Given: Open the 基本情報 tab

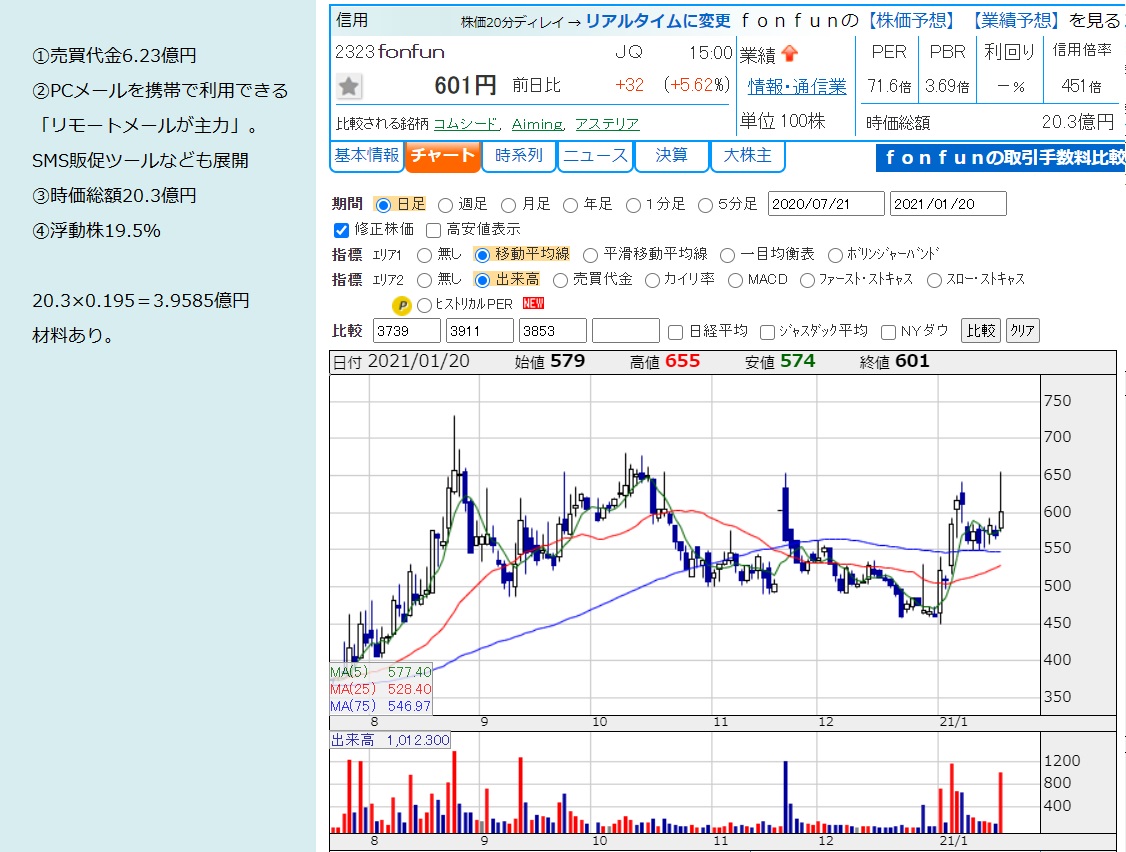Looking at the screenshot, I should 366,156.
